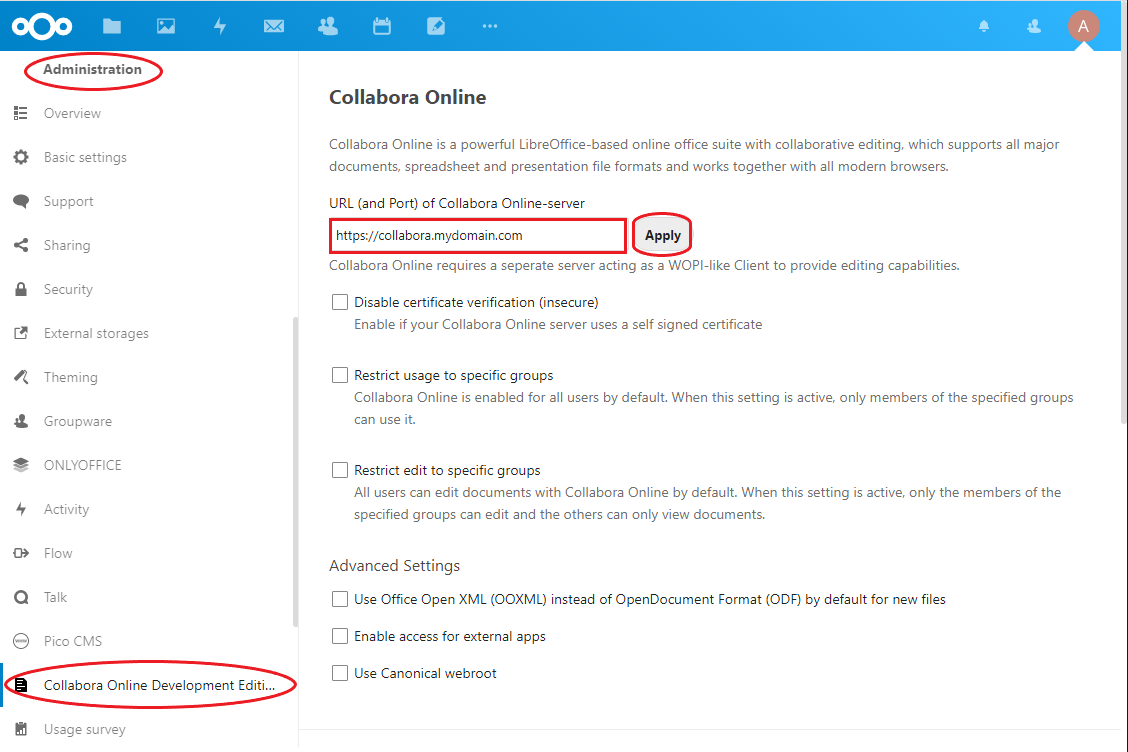
Task: Open the Notes pencil icon
Action: (436, 27)
